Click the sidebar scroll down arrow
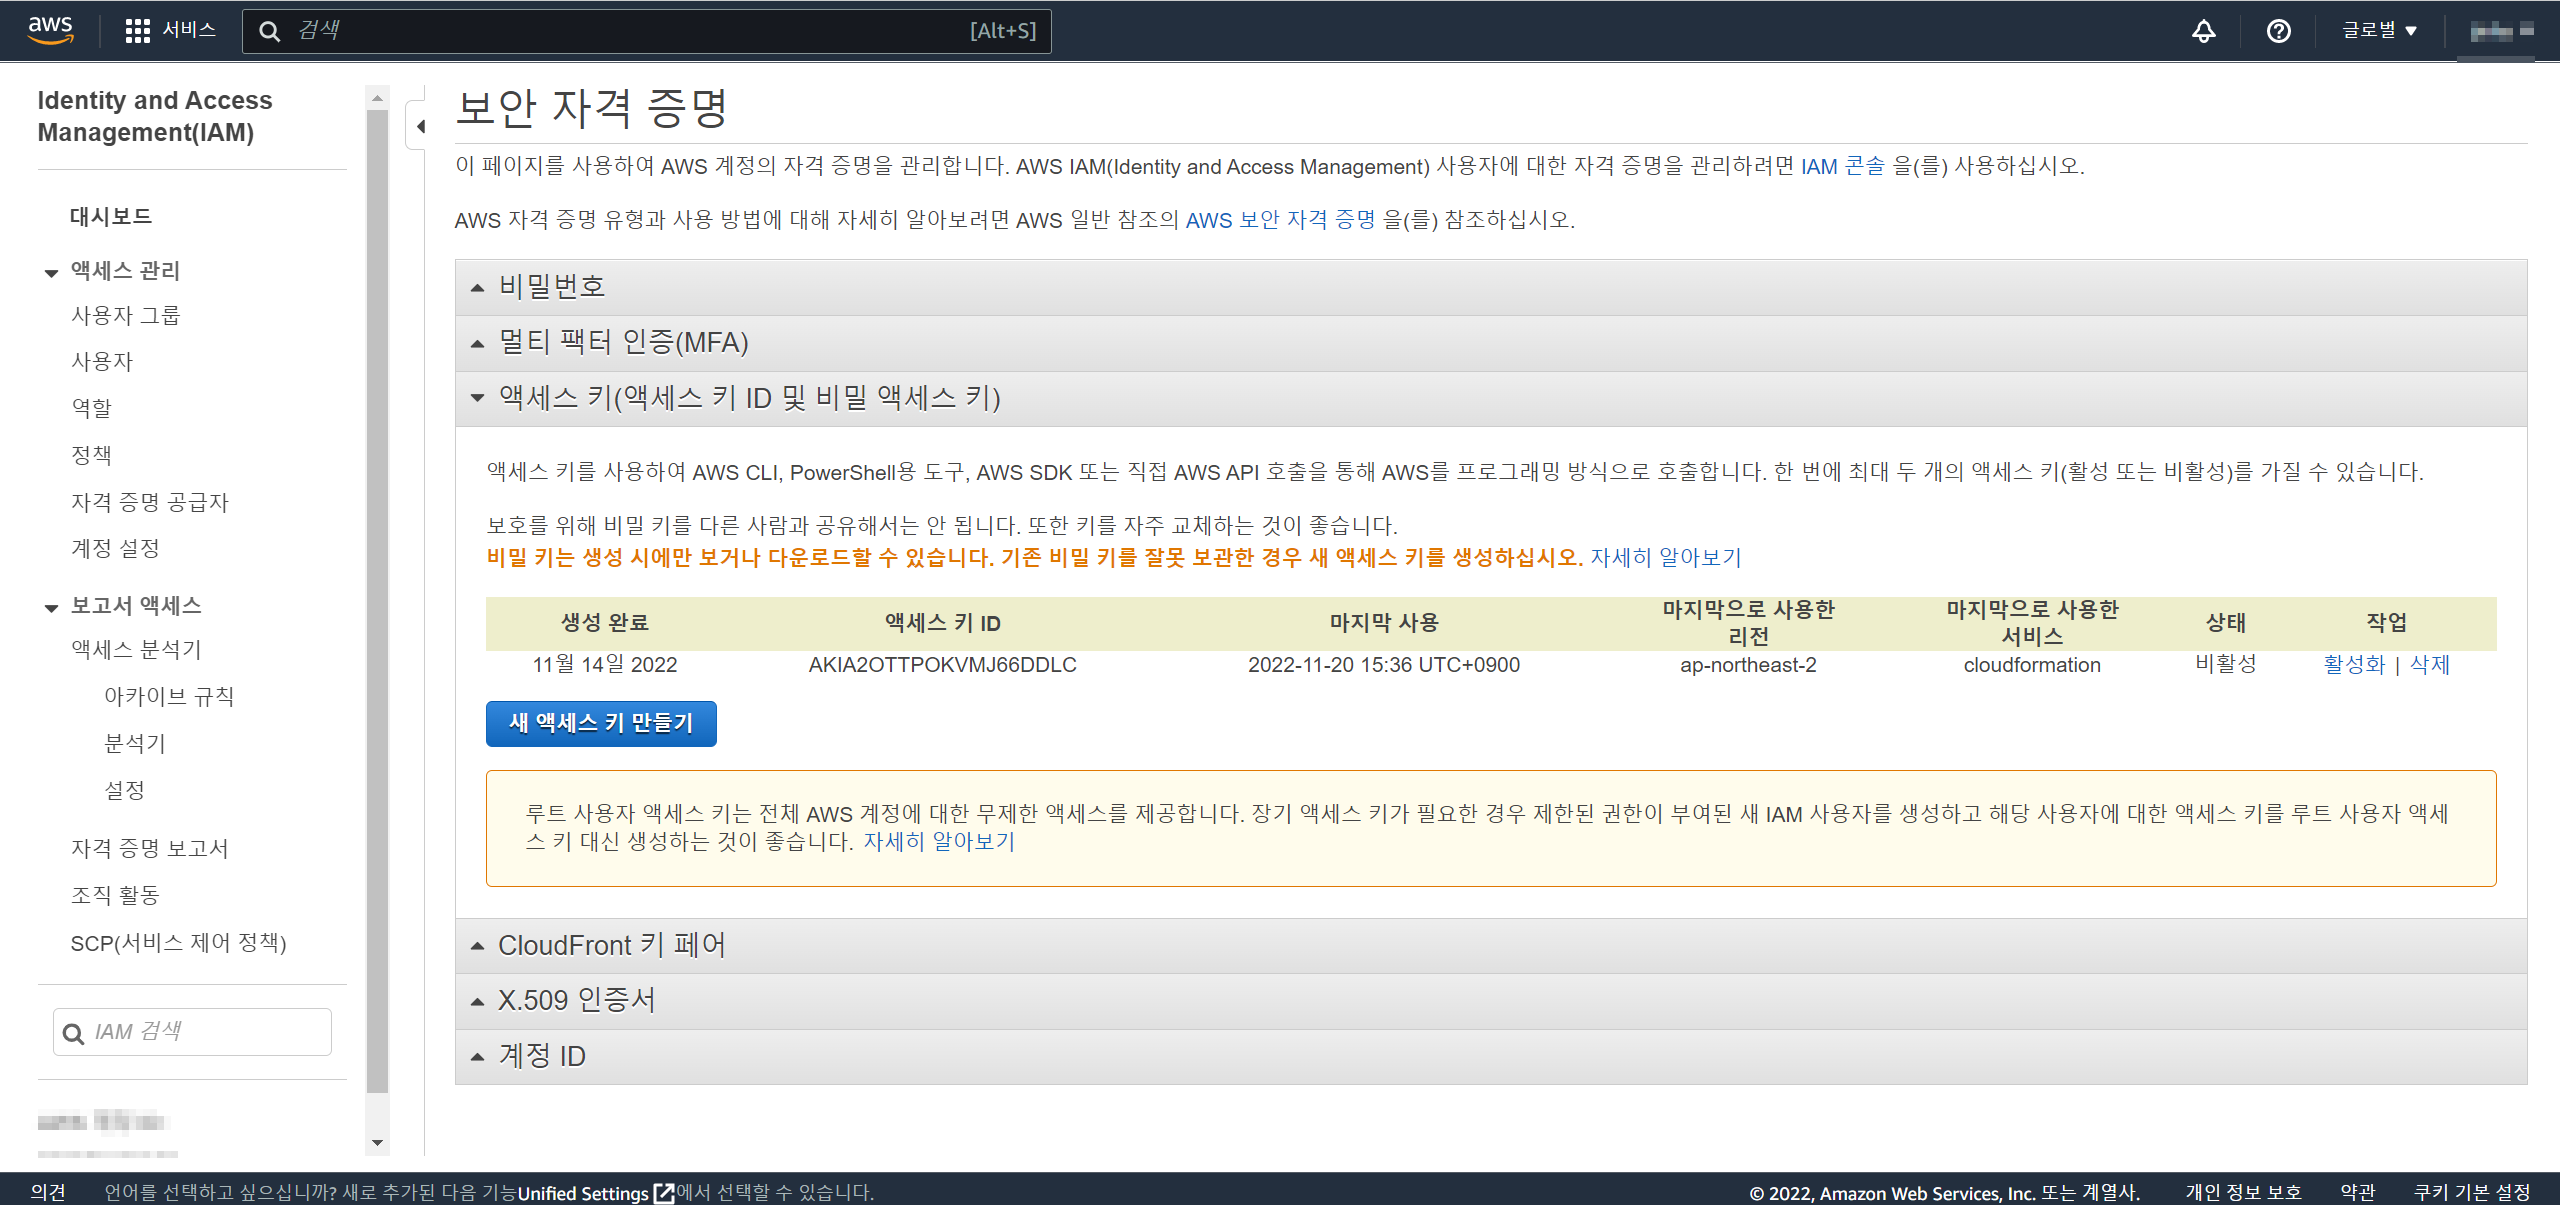This screenshot has height=1205, width=2560. pyautogui.click(x=377, y=1142)
